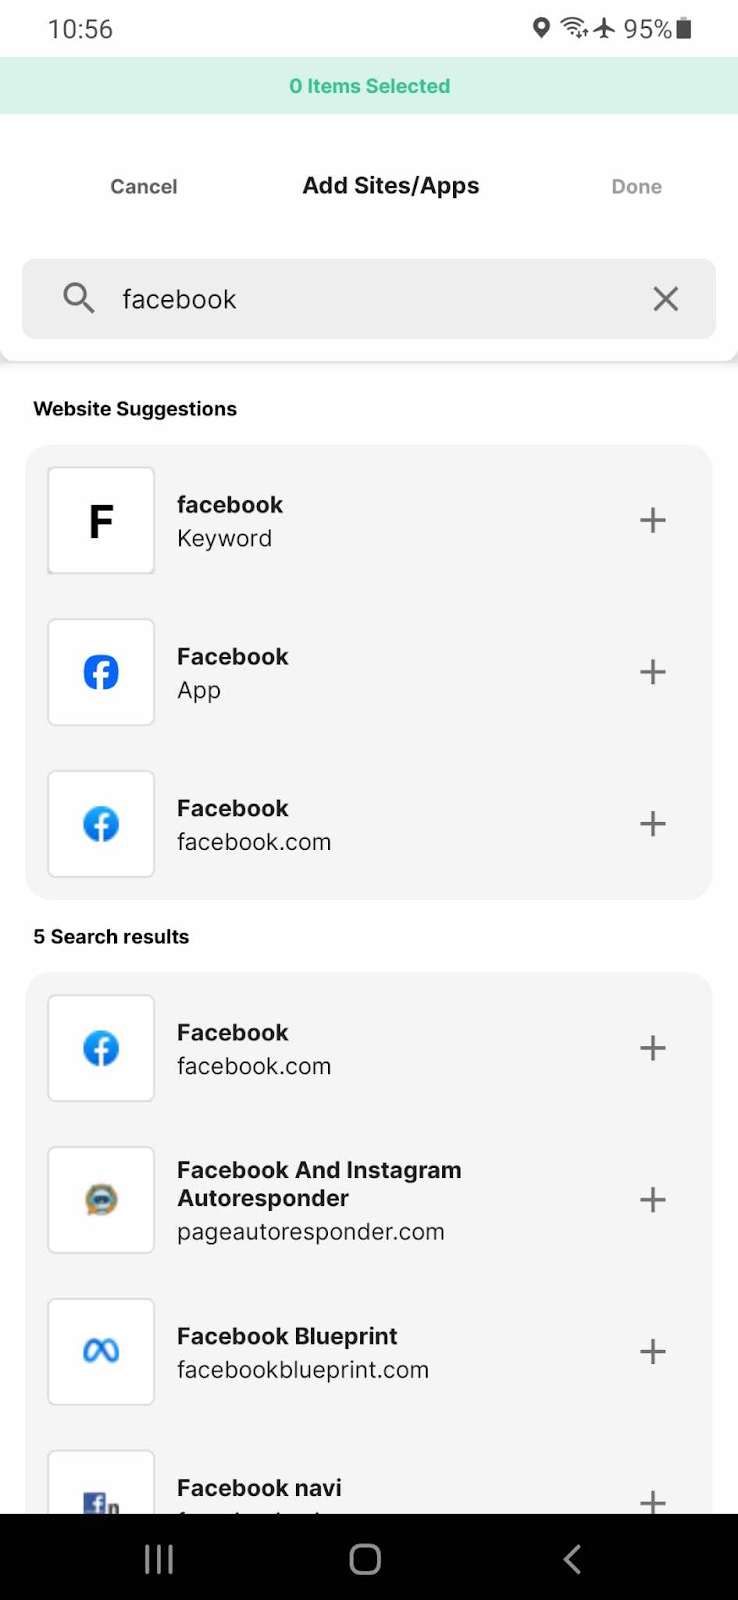Add Facebook And Instagram Autoresponder site
Screen dimensions: 738x1600
pyautogui.click(x=652, y=1200)
